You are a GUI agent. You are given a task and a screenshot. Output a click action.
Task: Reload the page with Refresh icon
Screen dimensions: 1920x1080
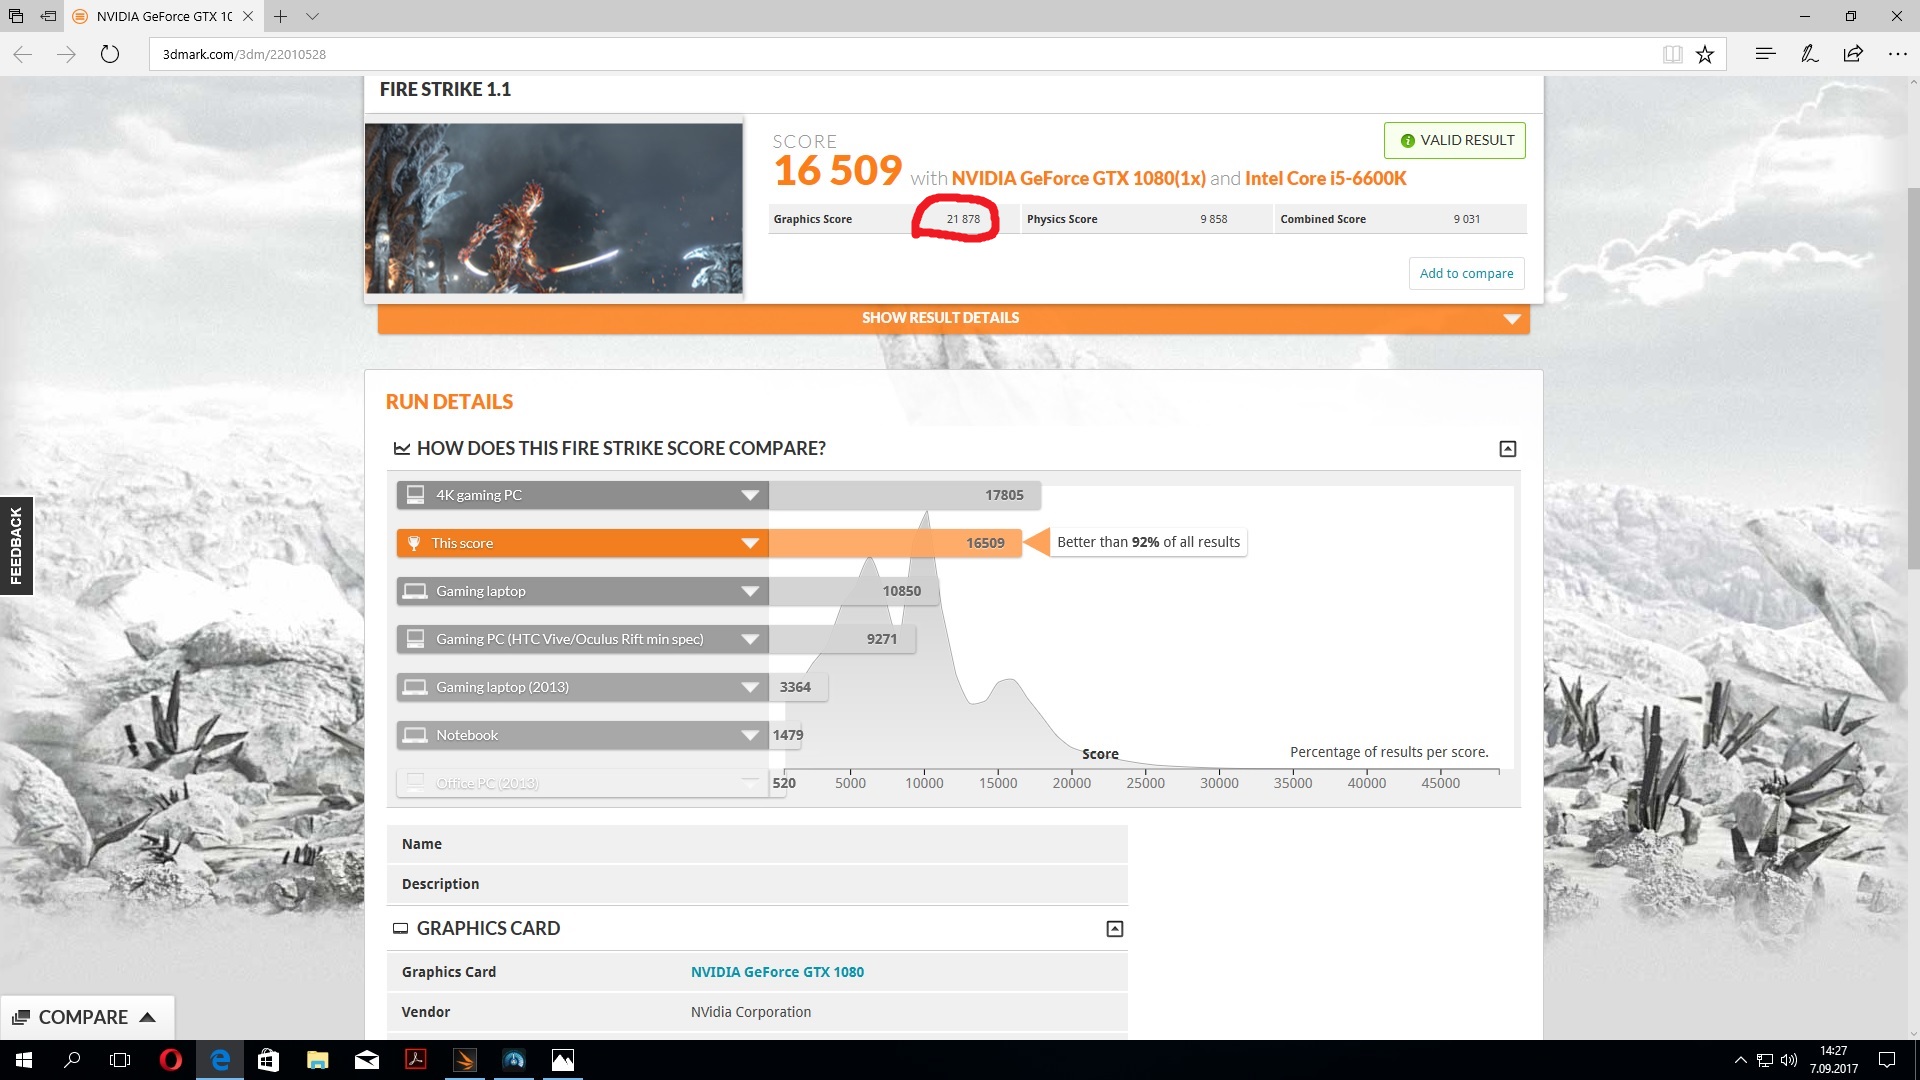click(110, 54)
